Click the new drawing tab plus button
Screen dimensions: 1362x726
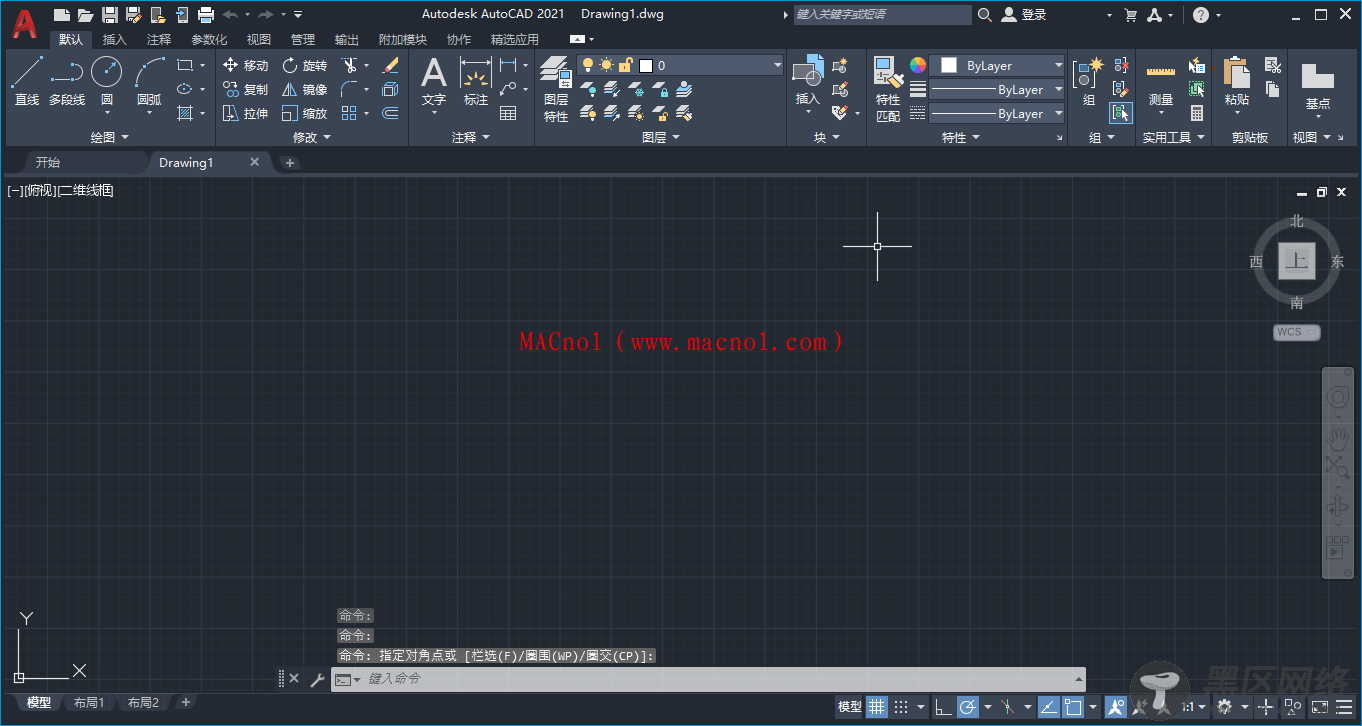(290, 162)
